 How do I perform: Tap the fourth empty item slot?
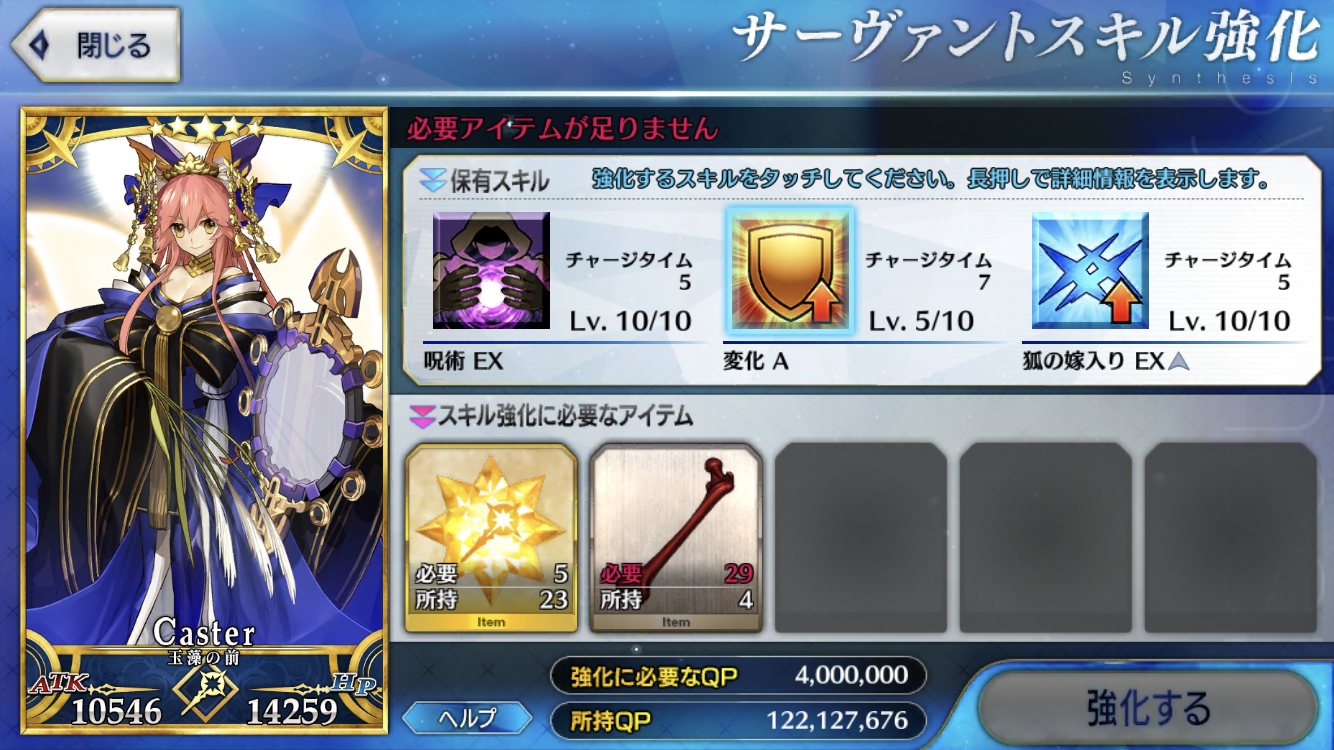point(1046,538)
